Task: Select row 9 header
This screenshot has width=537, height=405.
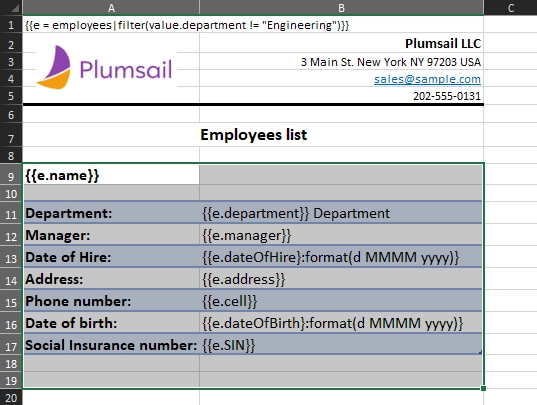Action: (11, 176)
